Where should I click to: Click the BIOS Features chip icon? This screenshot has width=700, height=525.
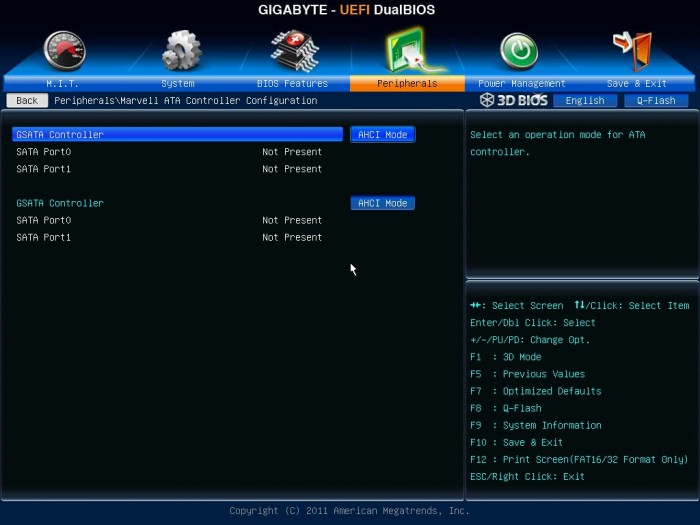coord(295,50)
